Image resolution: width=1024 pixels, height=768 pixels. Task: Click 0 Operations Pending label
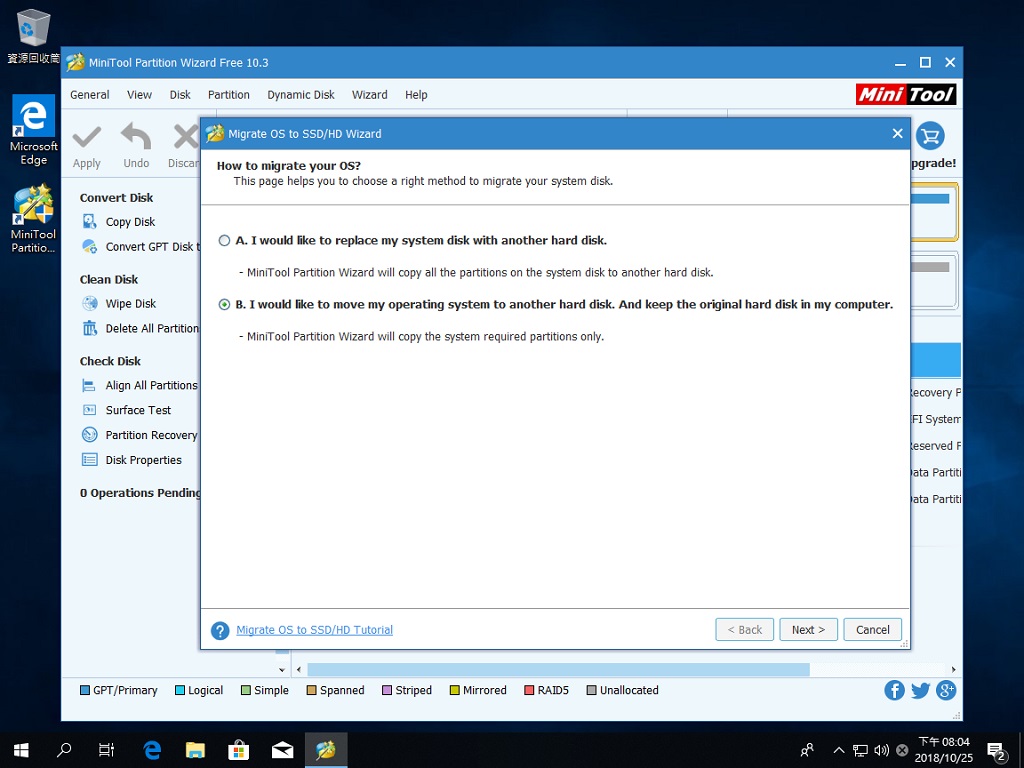[x=140, y=493]
